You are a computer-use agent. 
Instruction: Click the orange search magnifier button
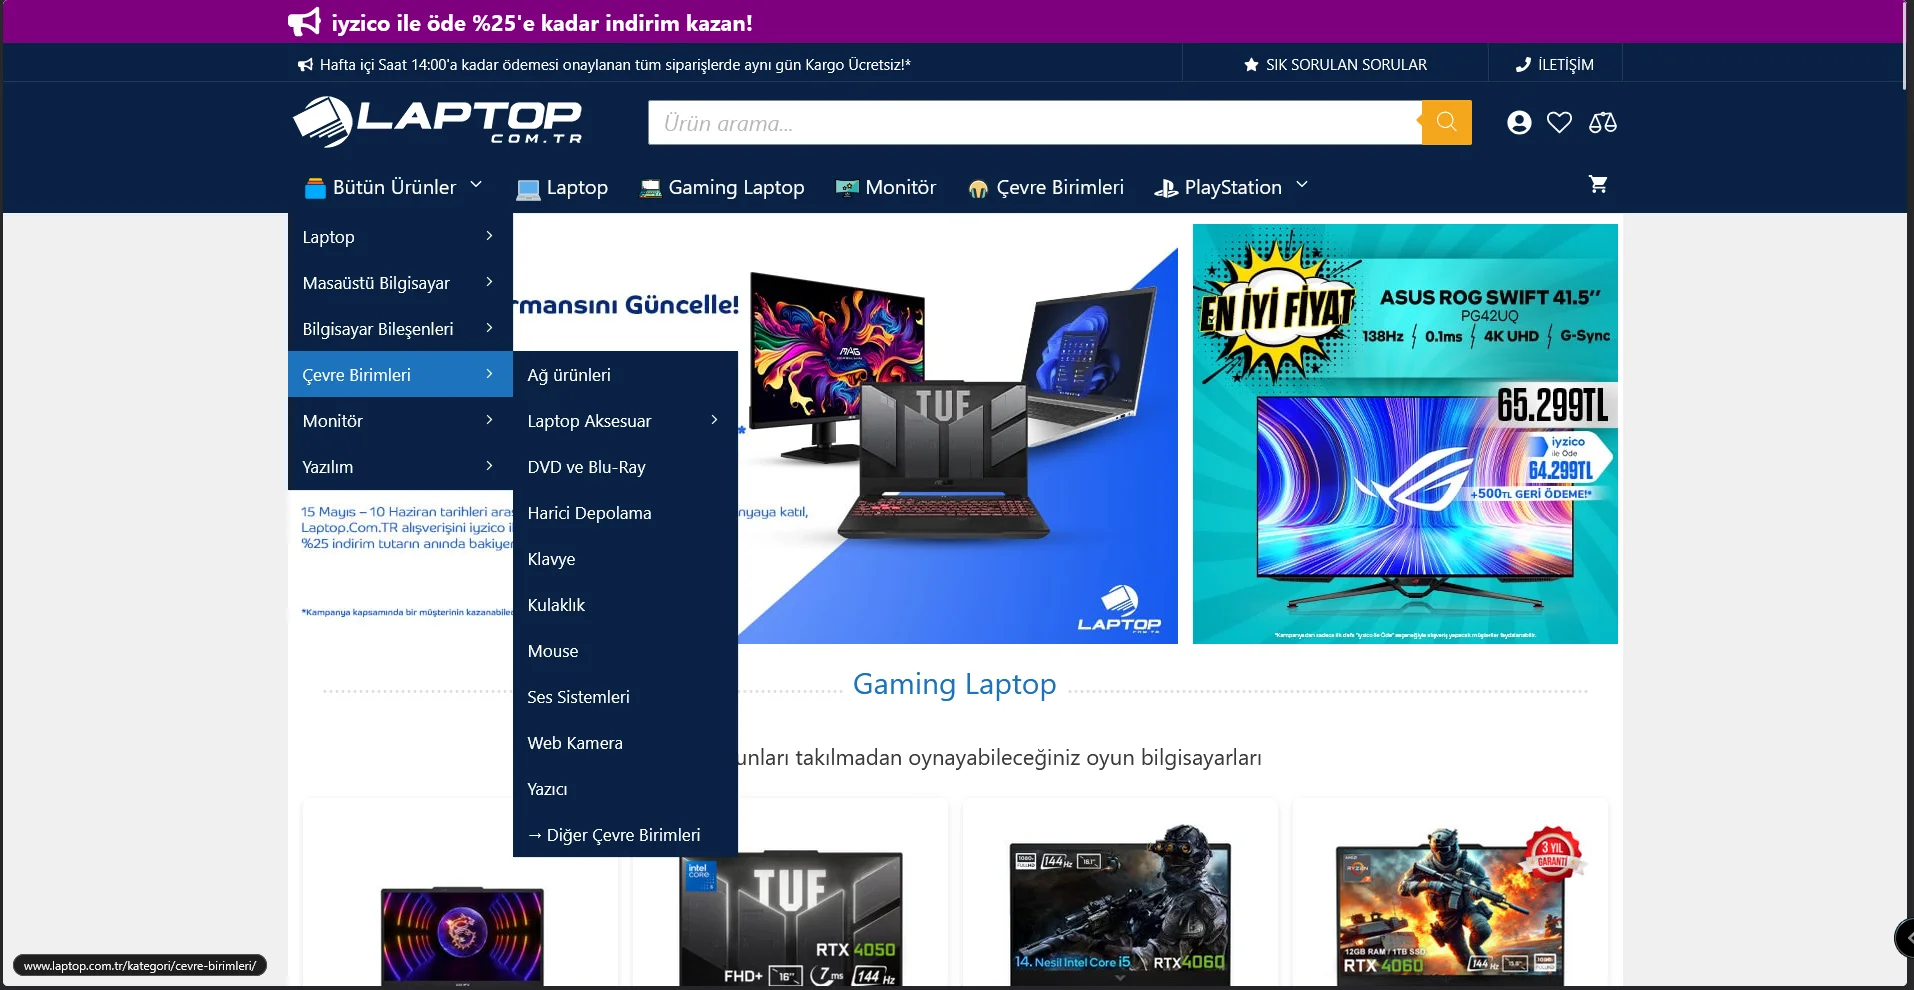(x=1446, y=122)
